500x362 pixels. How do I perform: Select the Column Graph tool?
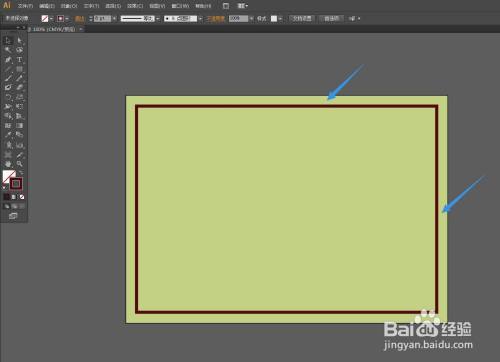point(20,145)
